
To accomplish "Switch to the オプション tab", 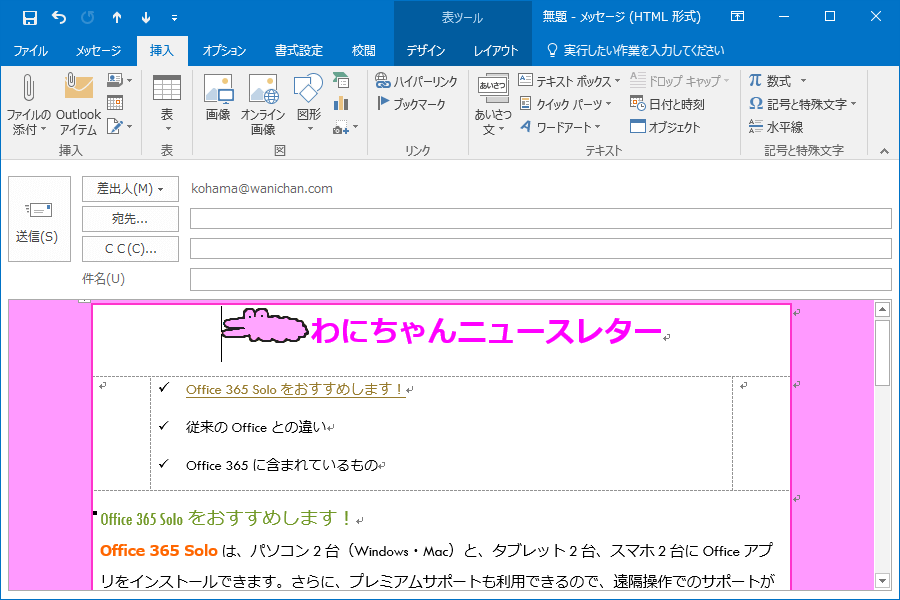I will coord(224,51).
